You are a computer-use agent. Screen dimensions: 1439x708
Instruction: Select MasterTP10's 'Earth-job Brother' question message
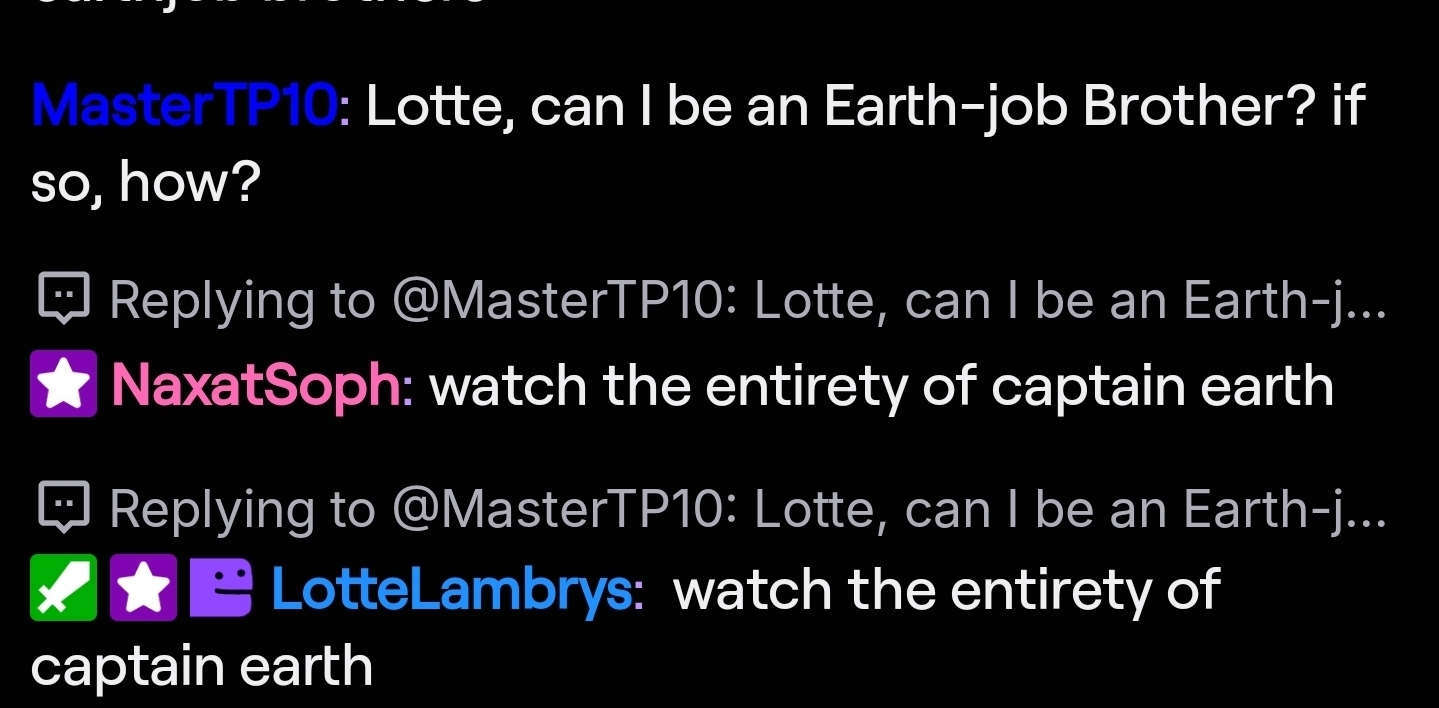coord(865,107)
